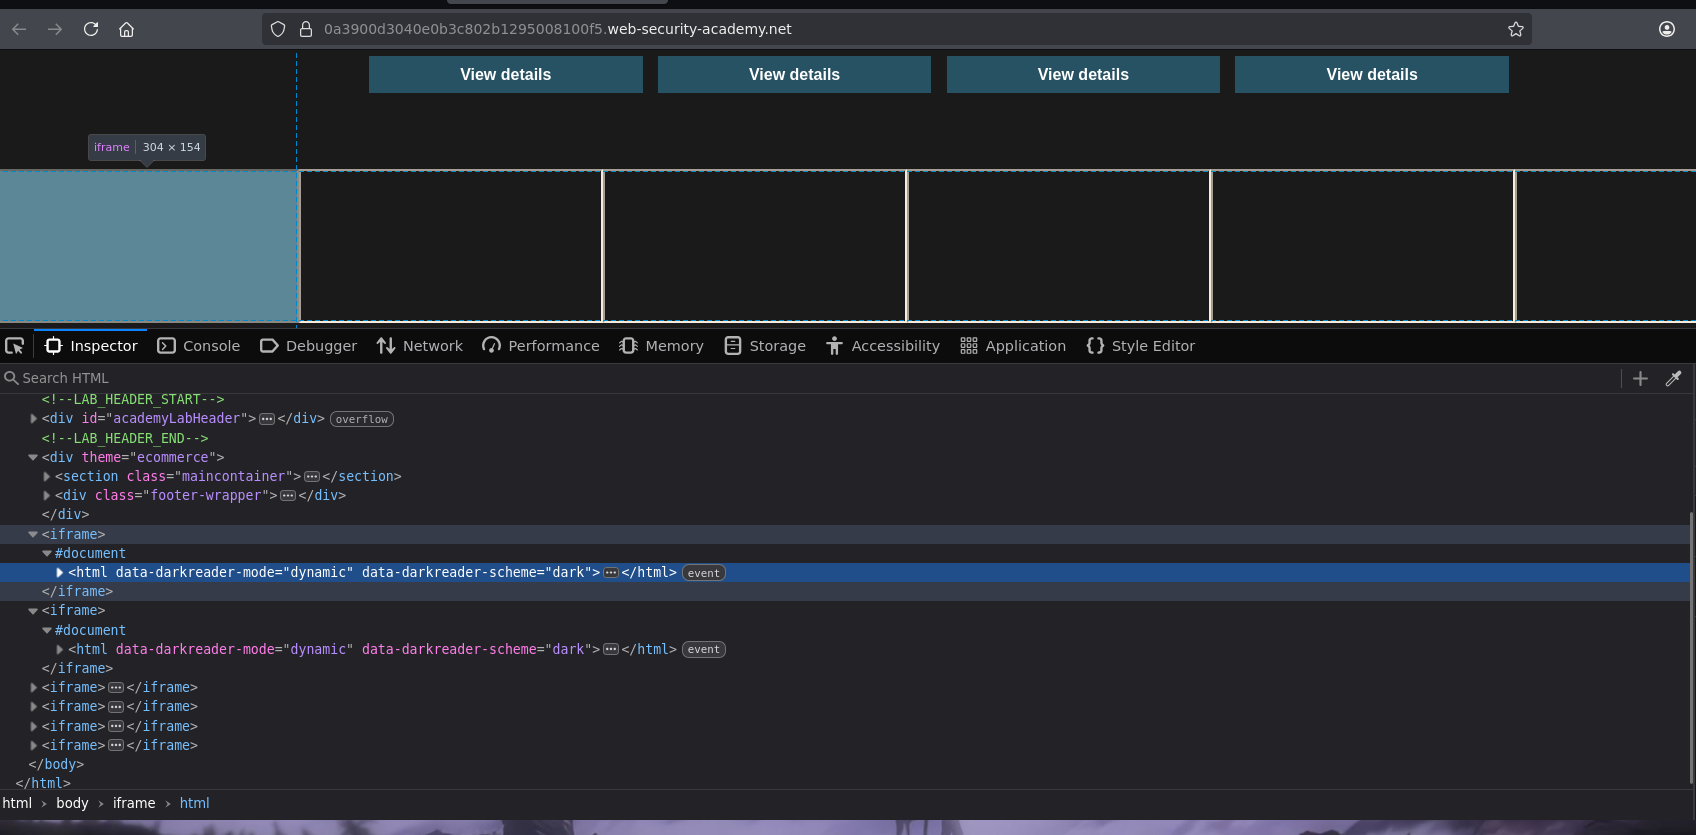Click the highlighted iframe on the page

point(149,246)
